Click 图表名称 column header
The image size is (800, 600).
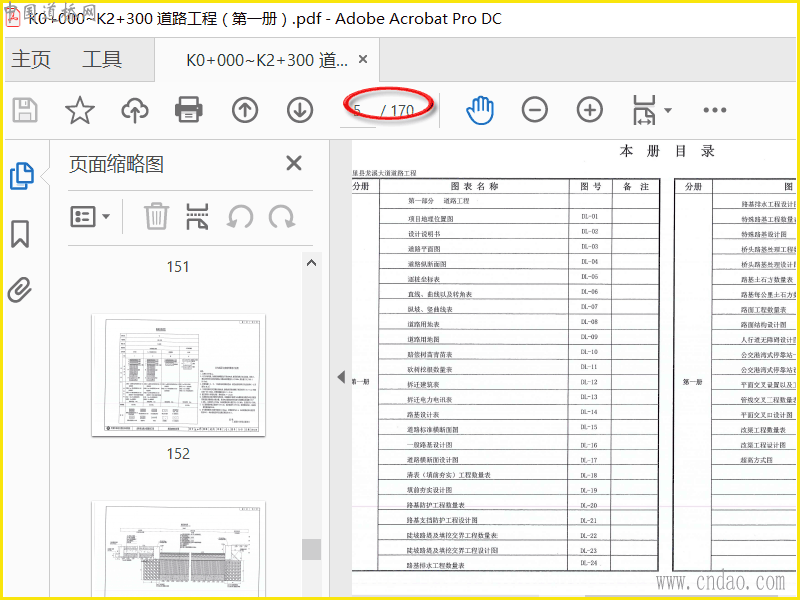[x=474, y=186]
